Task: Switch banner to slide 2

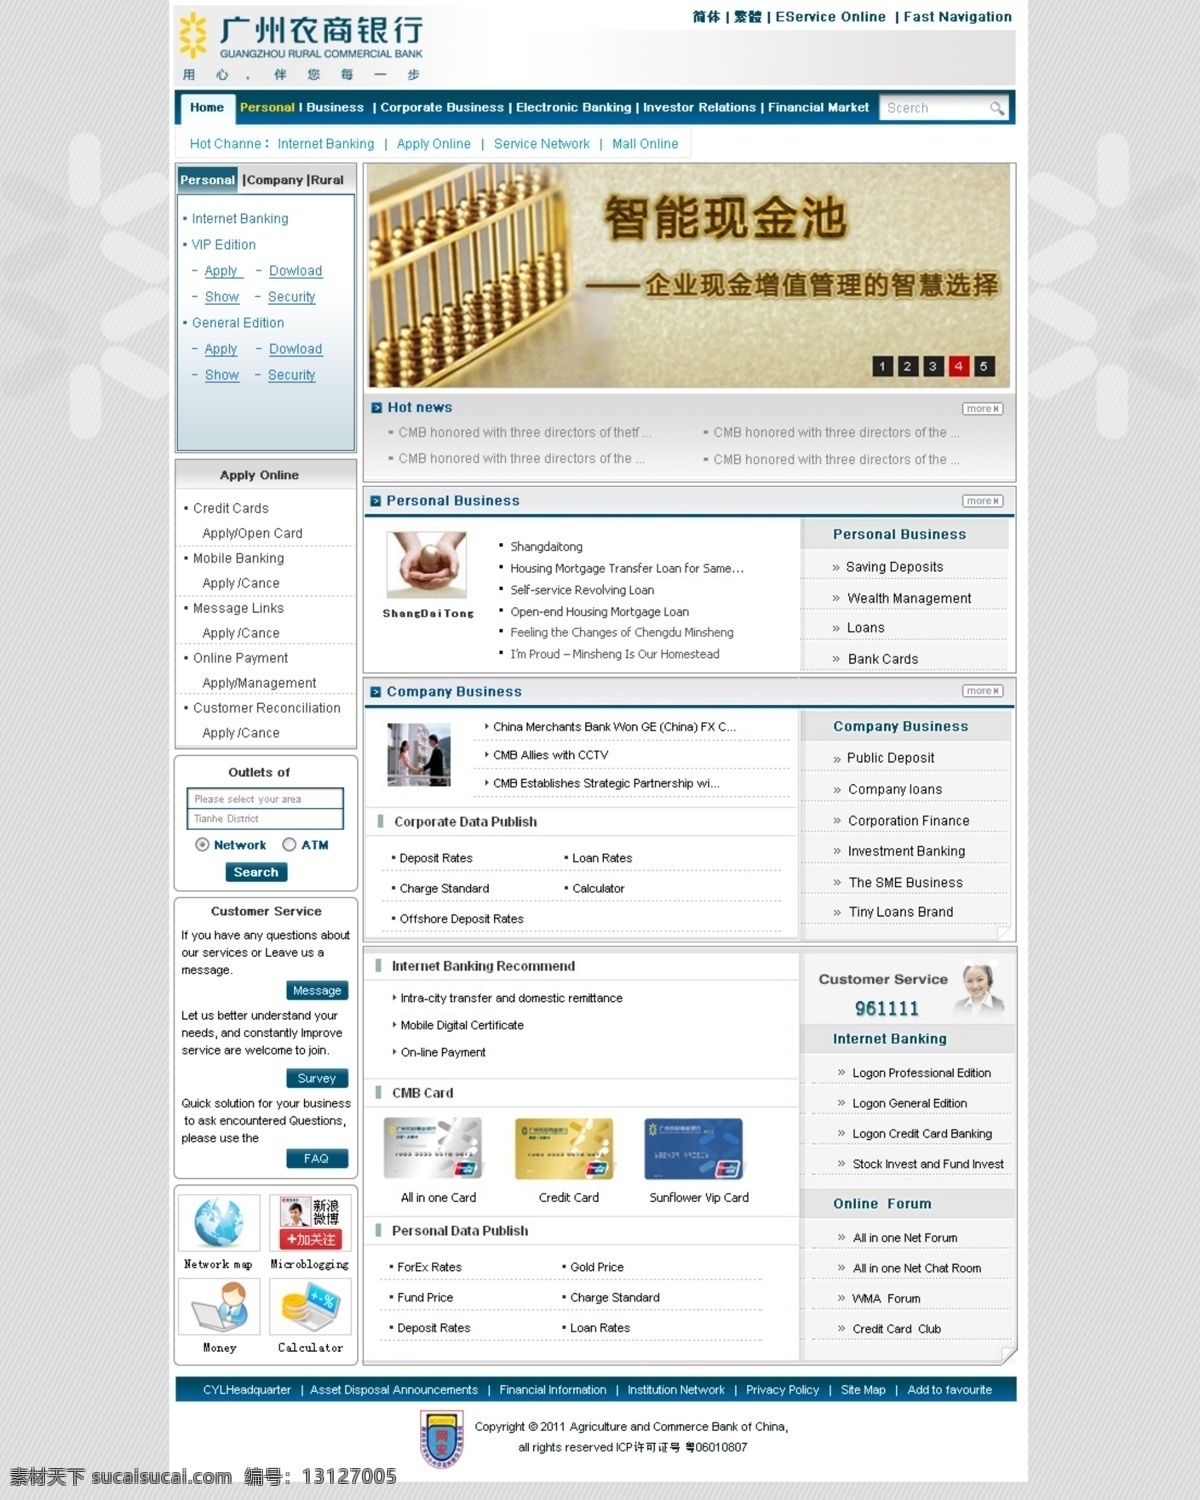Action: tap(907, 367)
